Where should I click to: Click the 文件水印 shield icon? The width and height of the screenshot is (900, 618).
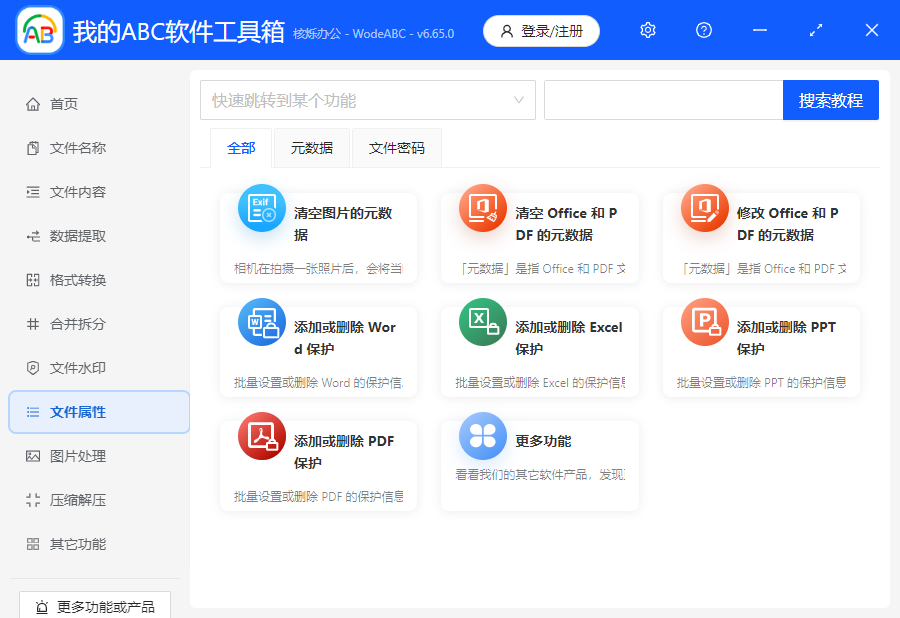pyautogui.click(x=33, y=368)
